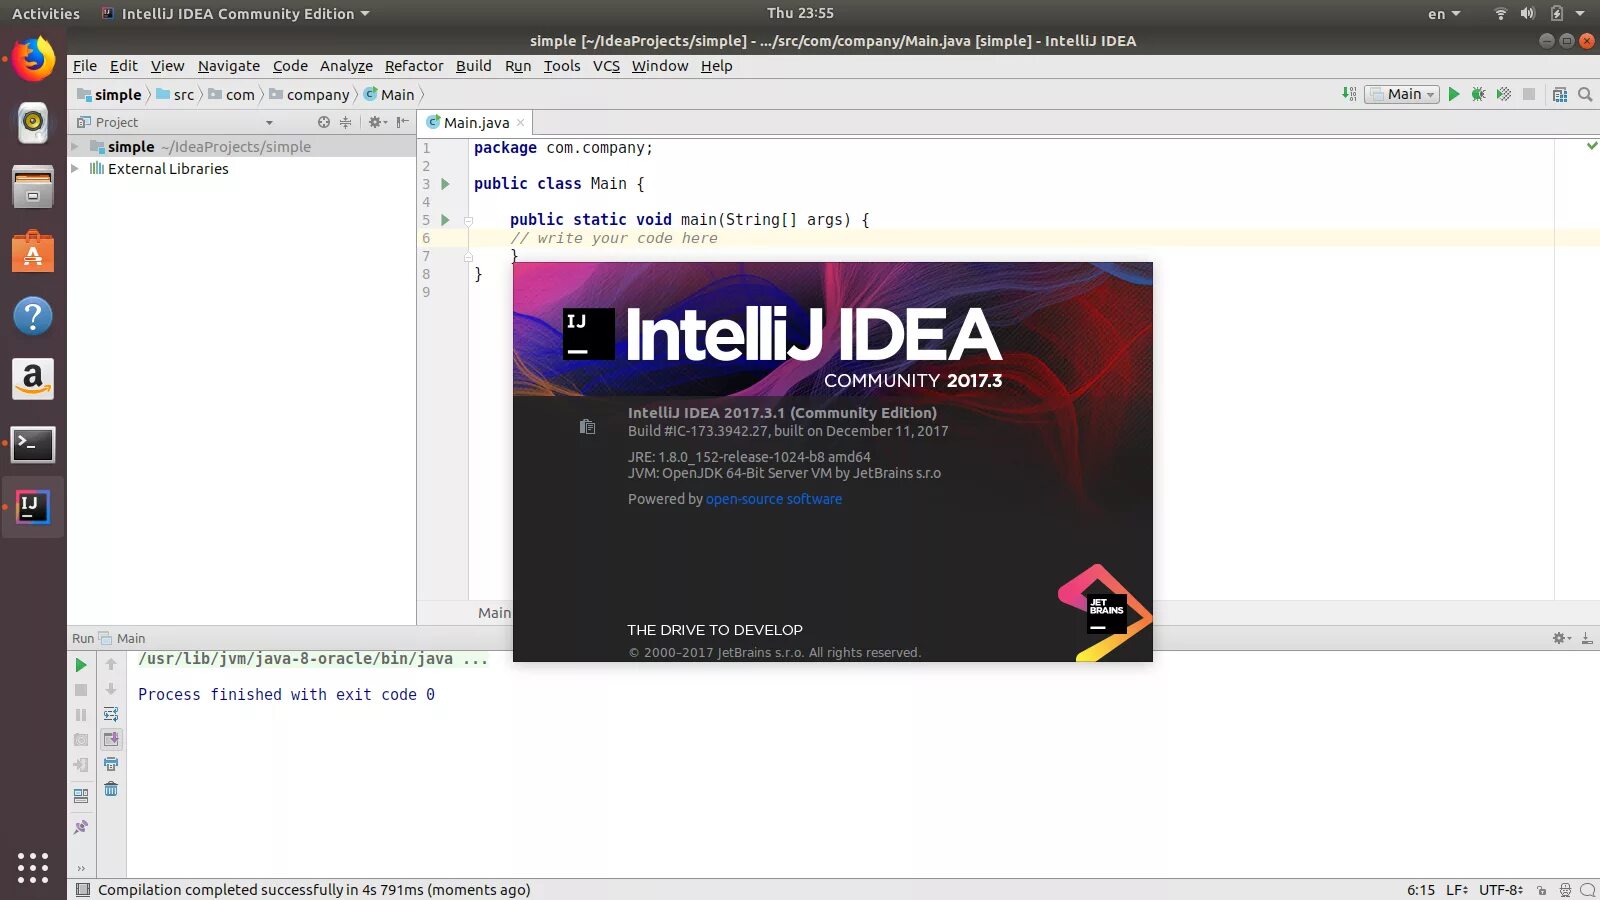Click the up stack trace arrow
The image size is (1600, 900).
[111, 664]
